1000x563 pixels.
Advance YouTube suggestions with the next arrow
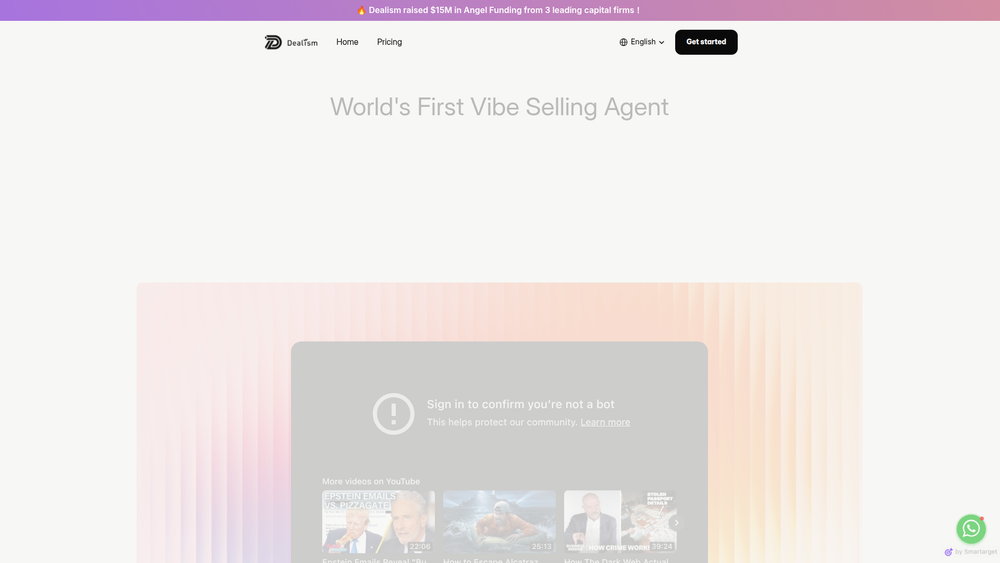[x=676, y=523]
